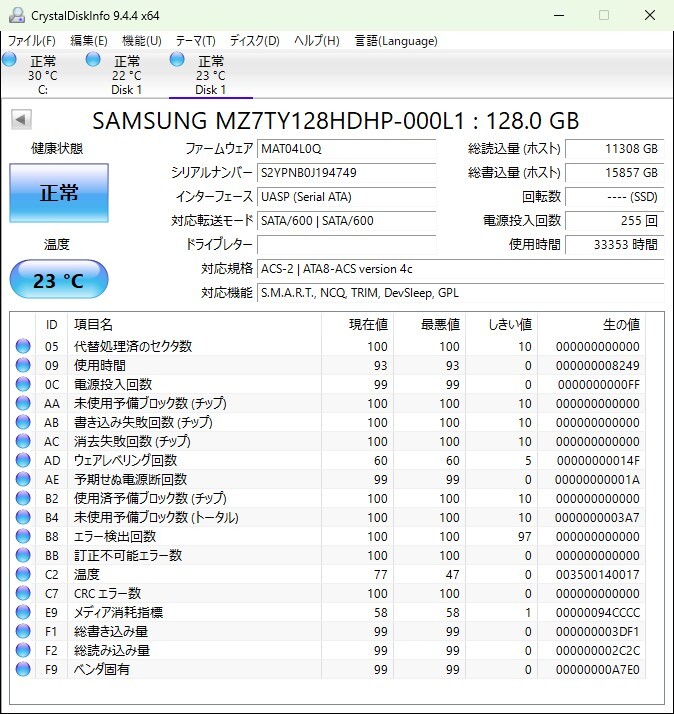674x714 pixels.
Task: Open the 編集(E) menu
Action: 89,41
